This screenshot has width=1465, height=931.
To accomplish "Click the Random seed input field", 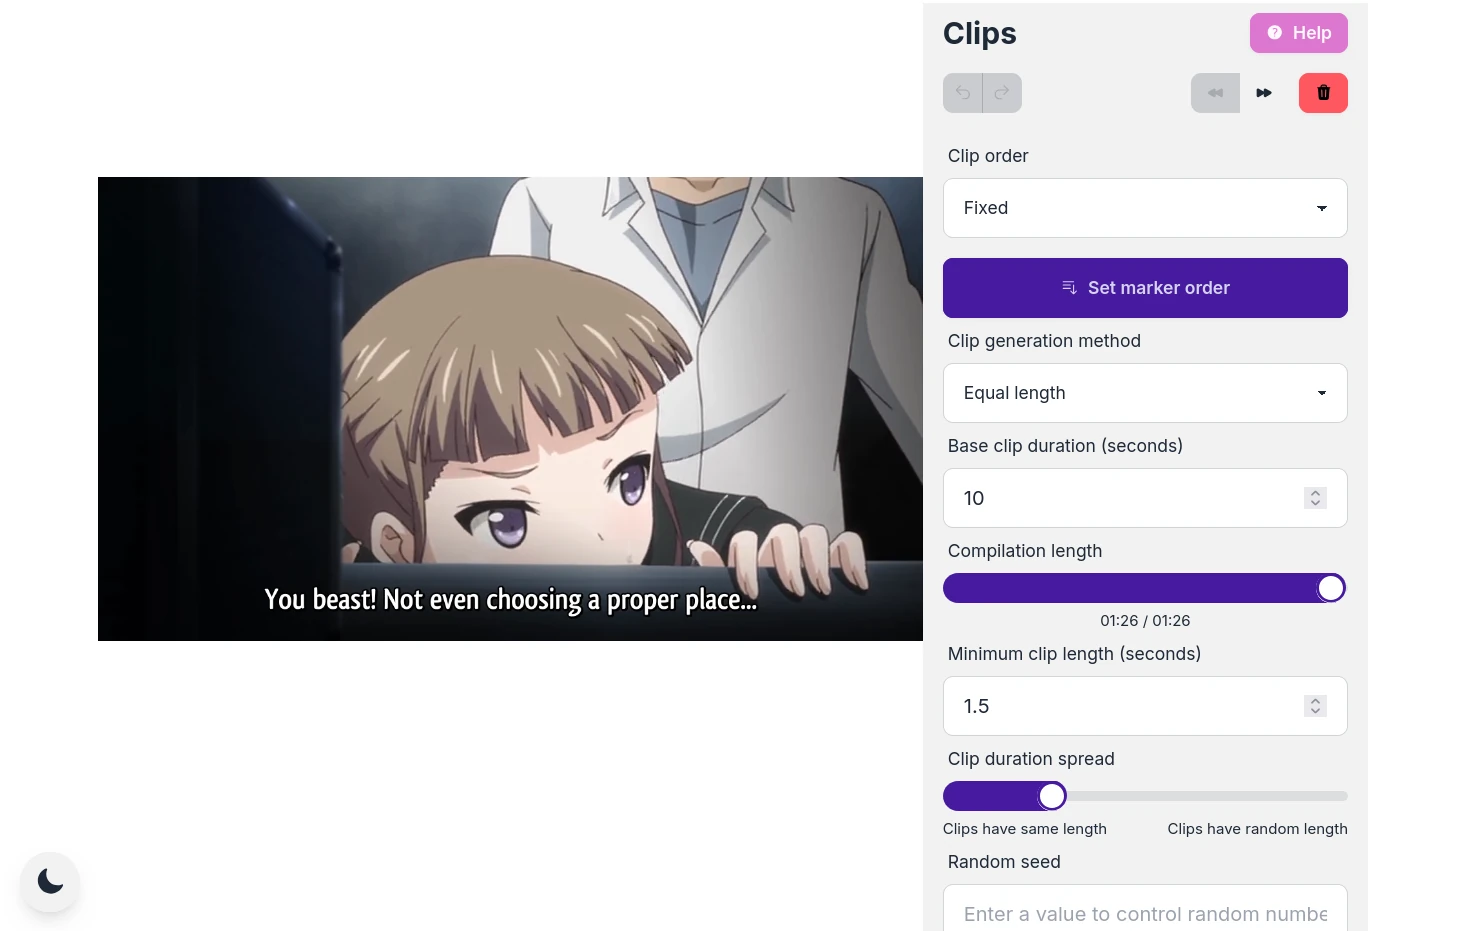I will point(1145,911).
